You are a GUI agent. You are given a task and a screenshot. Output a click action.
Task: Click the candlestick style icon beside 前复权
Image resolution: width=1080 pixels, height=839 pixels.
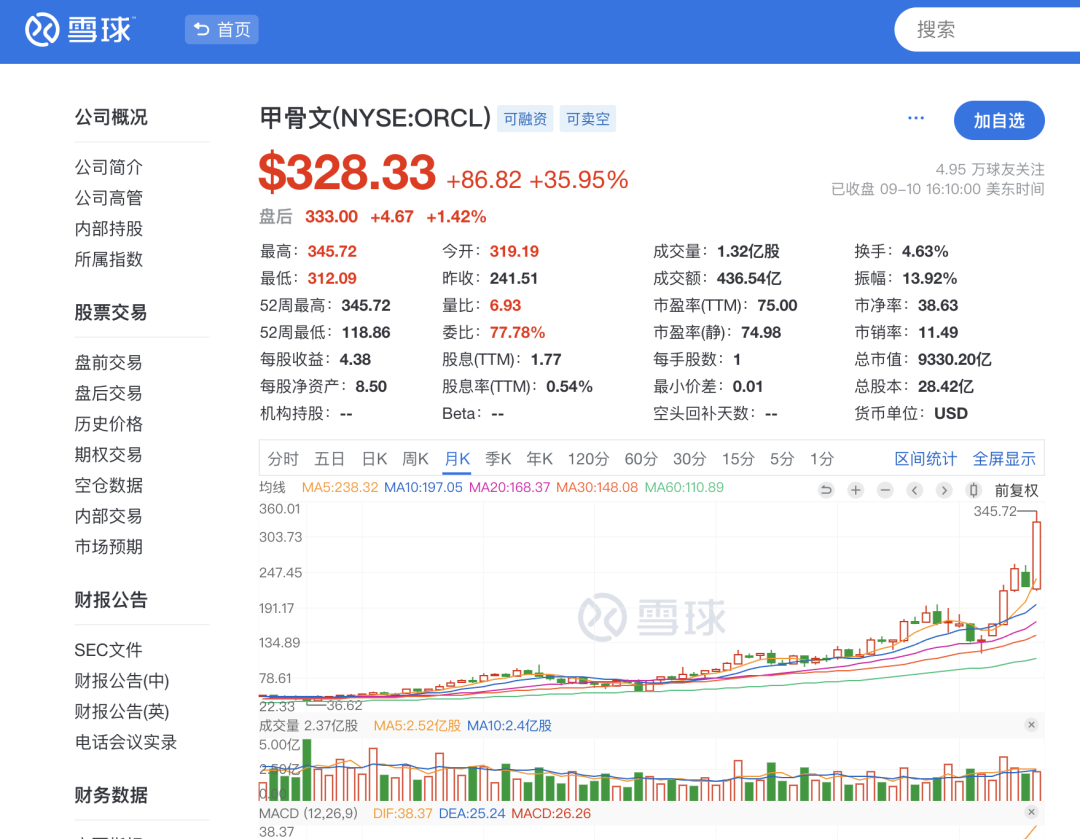pyautogui.click(x=974, y=490)
